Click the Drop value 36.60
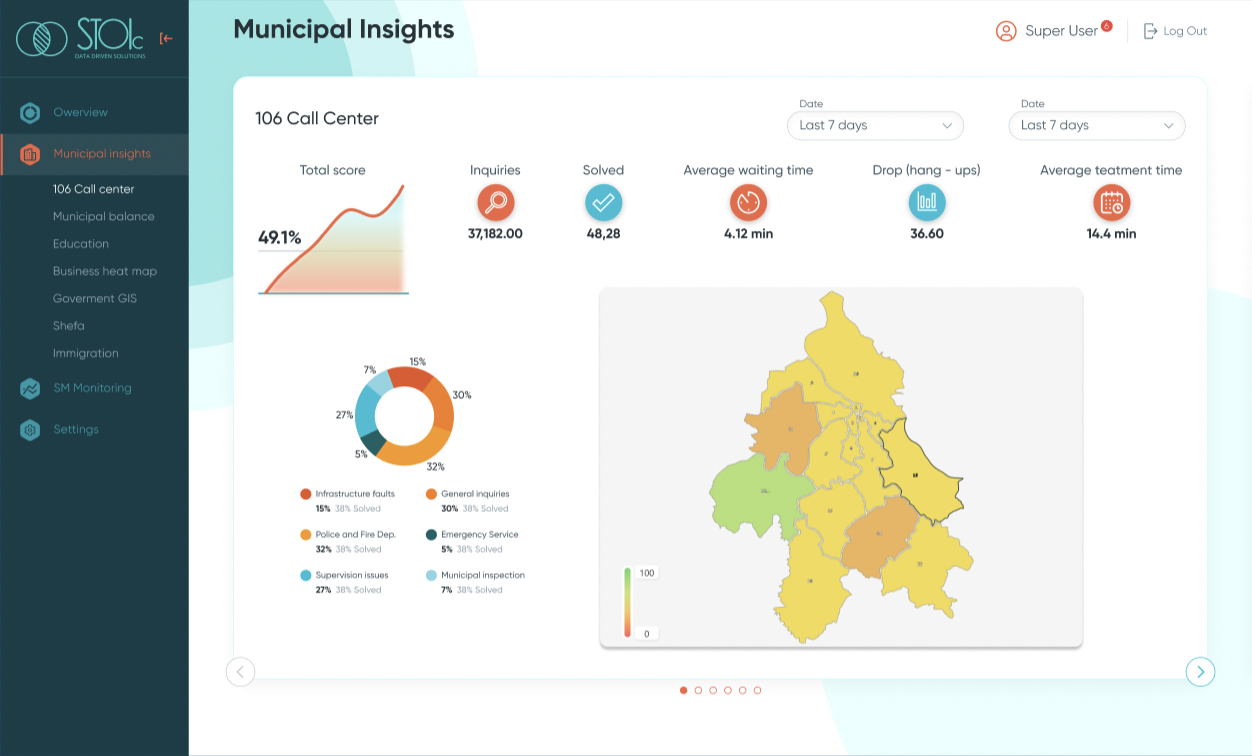This screenshot has height=756, width=1252. (927, 234)
